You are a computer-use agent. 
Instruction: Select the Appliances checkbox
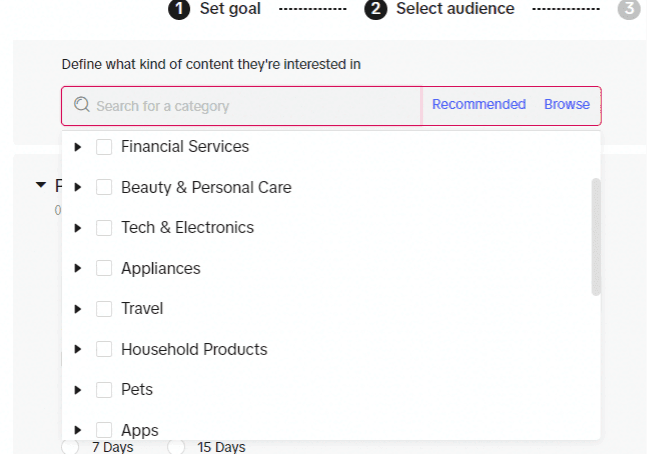[x=104, y=268]
